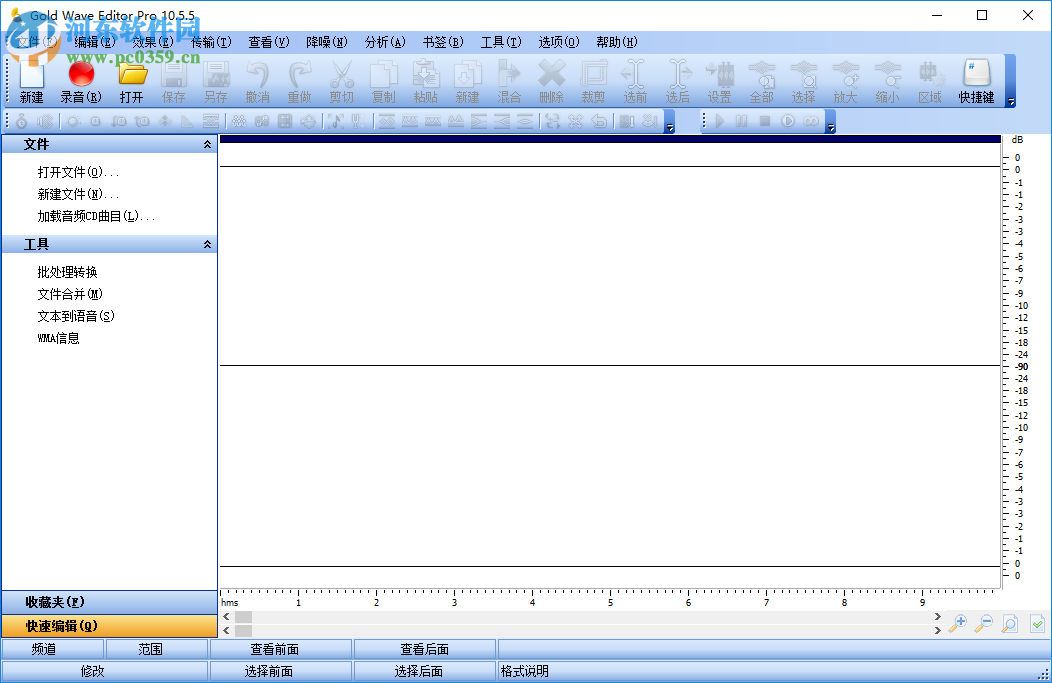Image resolution: width=1052 pixels, height=683 pixels.
Task: Open the 降噪 (Noise Reduction) menu
Action: (x=325, y=42)
